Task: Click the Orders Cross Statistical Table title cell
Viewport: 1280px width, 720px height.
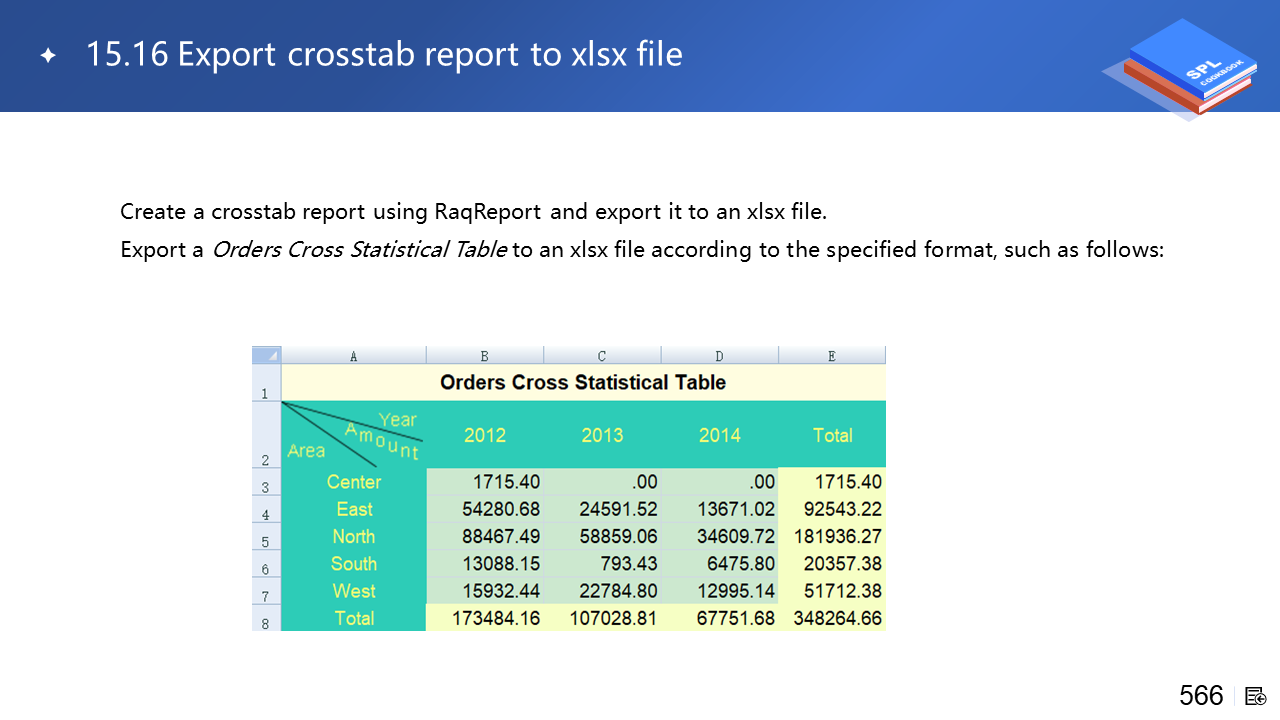Action: coord(583,382)
